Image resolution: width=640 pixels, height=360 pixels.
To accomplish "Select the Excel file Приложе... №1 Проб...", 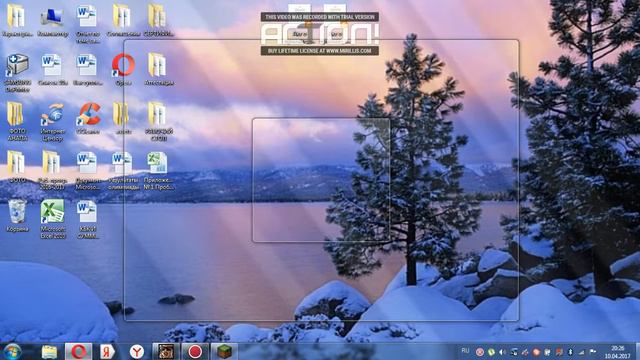I will point(158,171).
